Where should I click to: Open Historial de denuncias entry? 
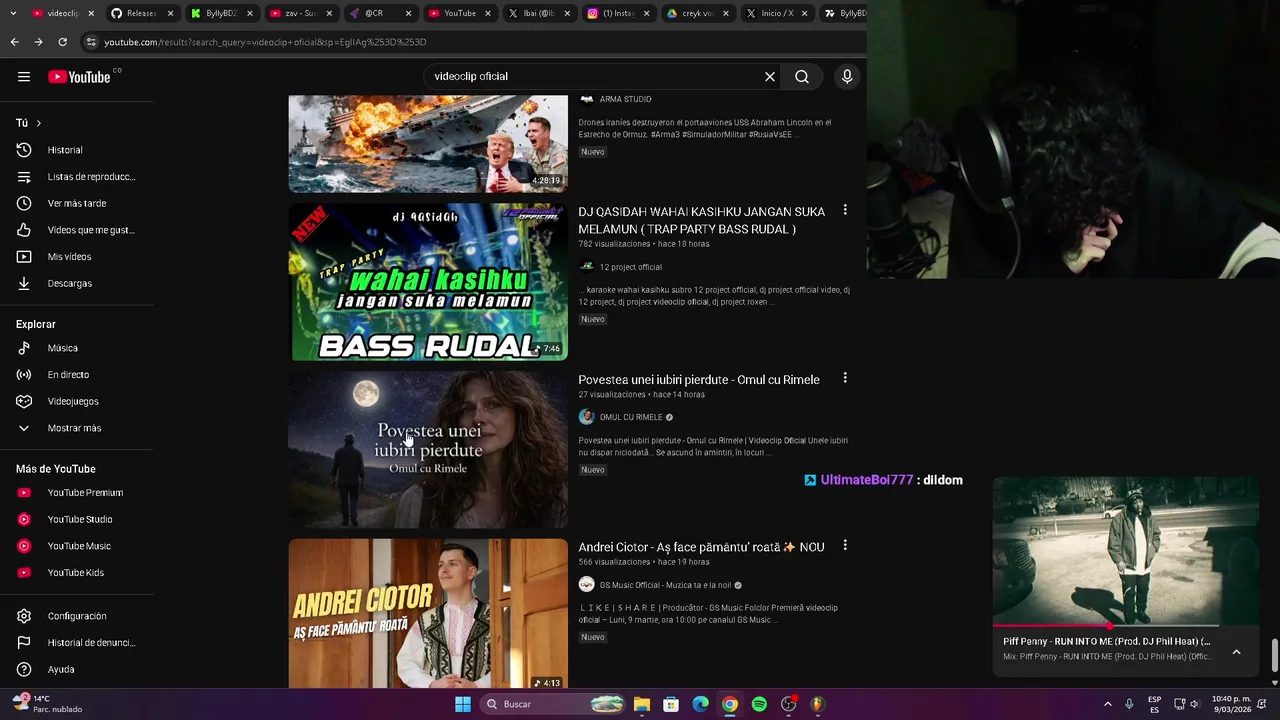click(77, 643)
